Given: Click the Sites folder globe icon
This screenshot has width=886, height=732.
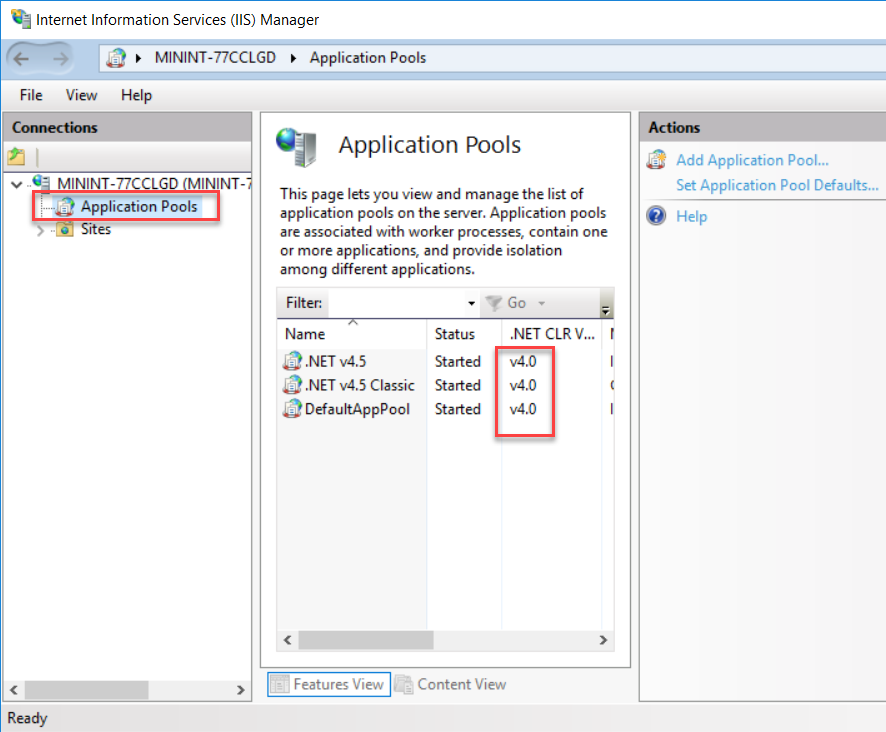Looking at the screenshot, I should coord(65,230).
